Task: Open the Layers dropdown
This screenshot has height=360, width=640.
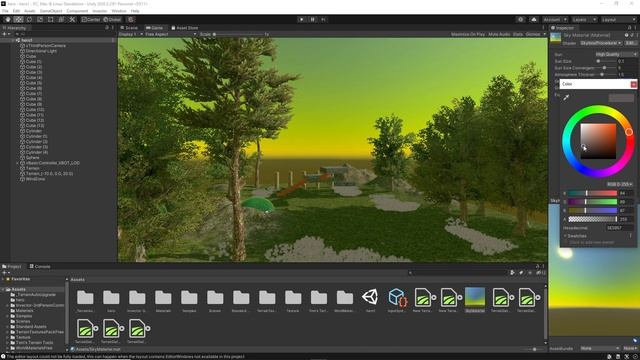Action: 584,19
